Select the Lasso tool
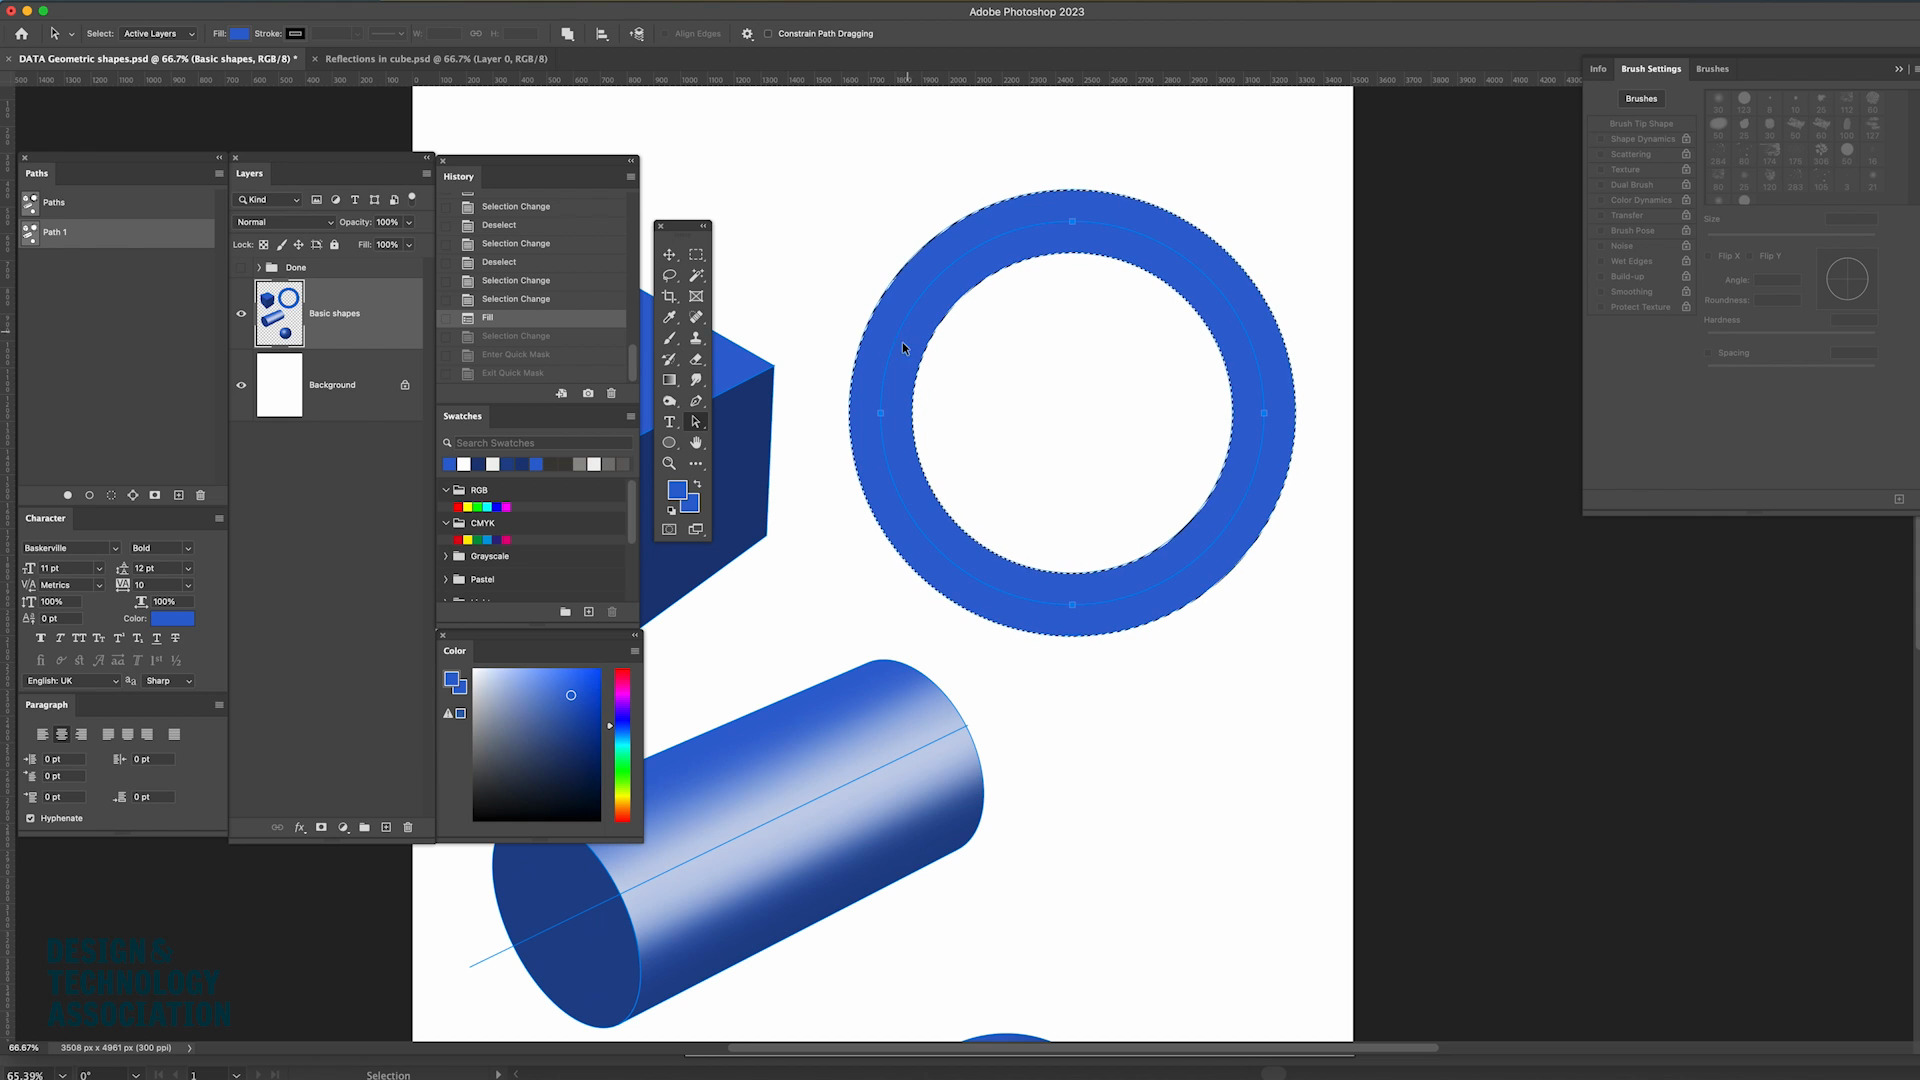1920x1080 pixels. tap(669, 276)
